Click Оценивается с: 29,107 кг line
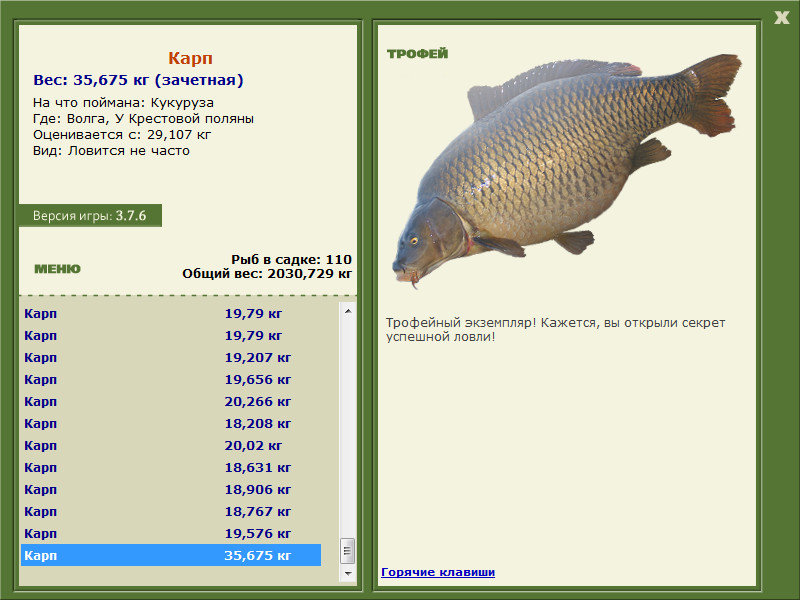This screenshot has height=600, width=800. click(x=122, y=135)
